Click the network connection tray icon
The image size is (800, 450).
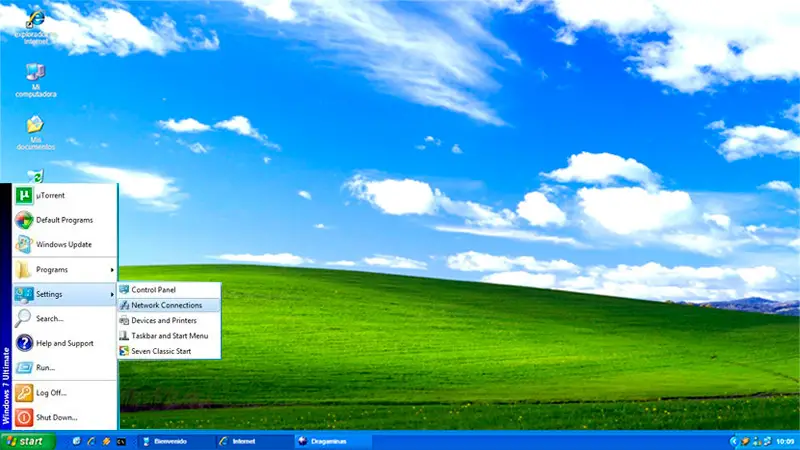click(767, 441)
